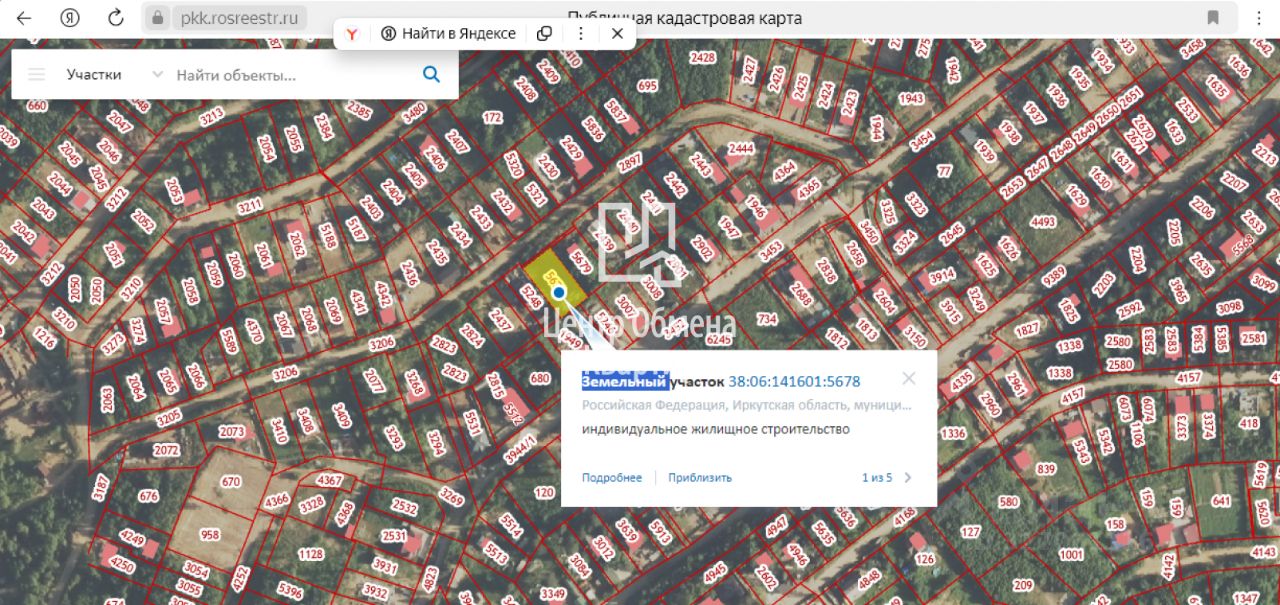Open the browser three-dot menu at top right

pos(1258,18)
